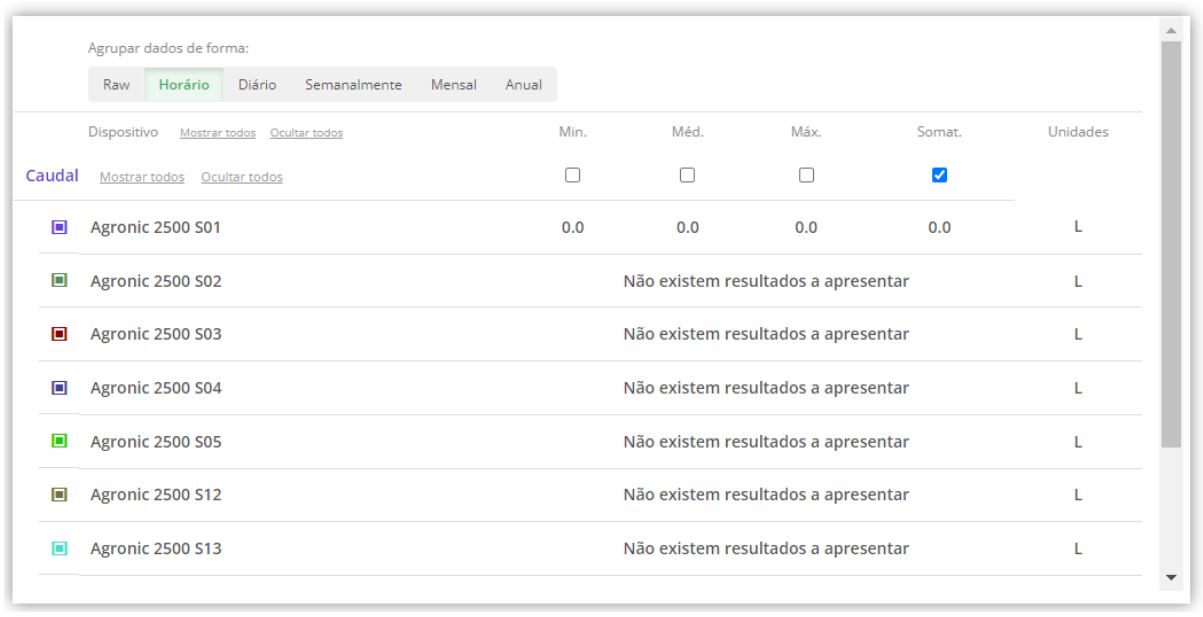Click Mostrar todos next to Dispositivo
Image resolution: width=1203 pixels, height=617 pixels.
(218, 133)
